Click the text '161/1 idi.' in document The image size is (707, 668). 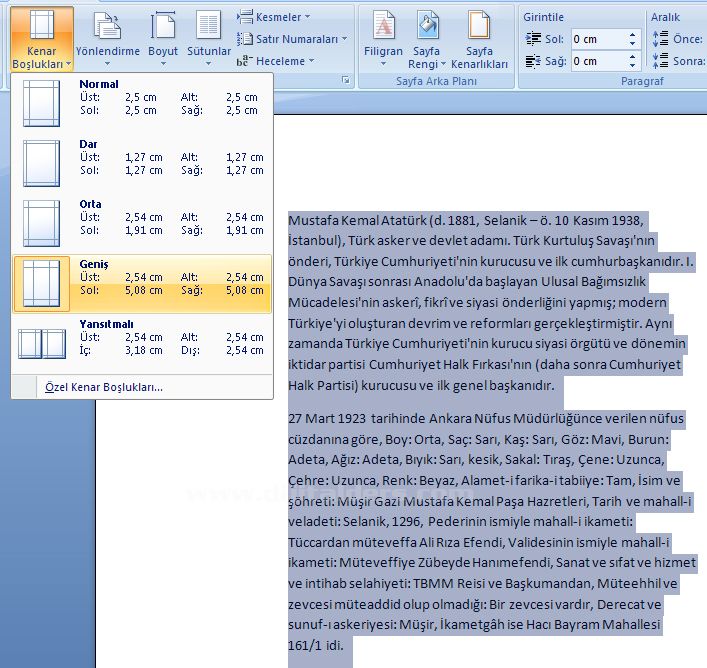(316, 645)
